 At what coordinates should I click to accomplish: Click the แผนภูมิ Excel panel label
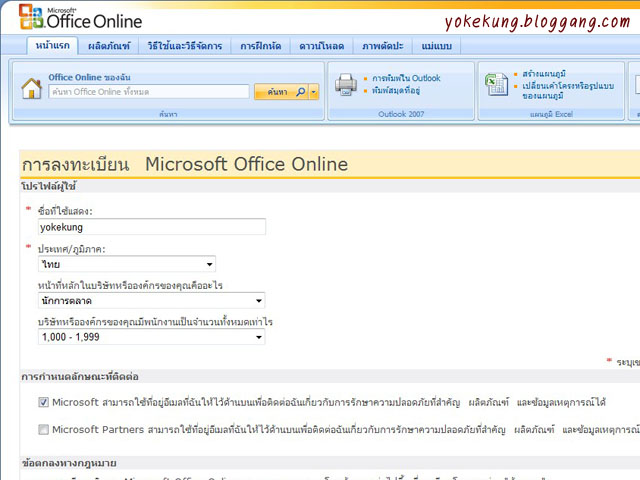click(551, 114)
